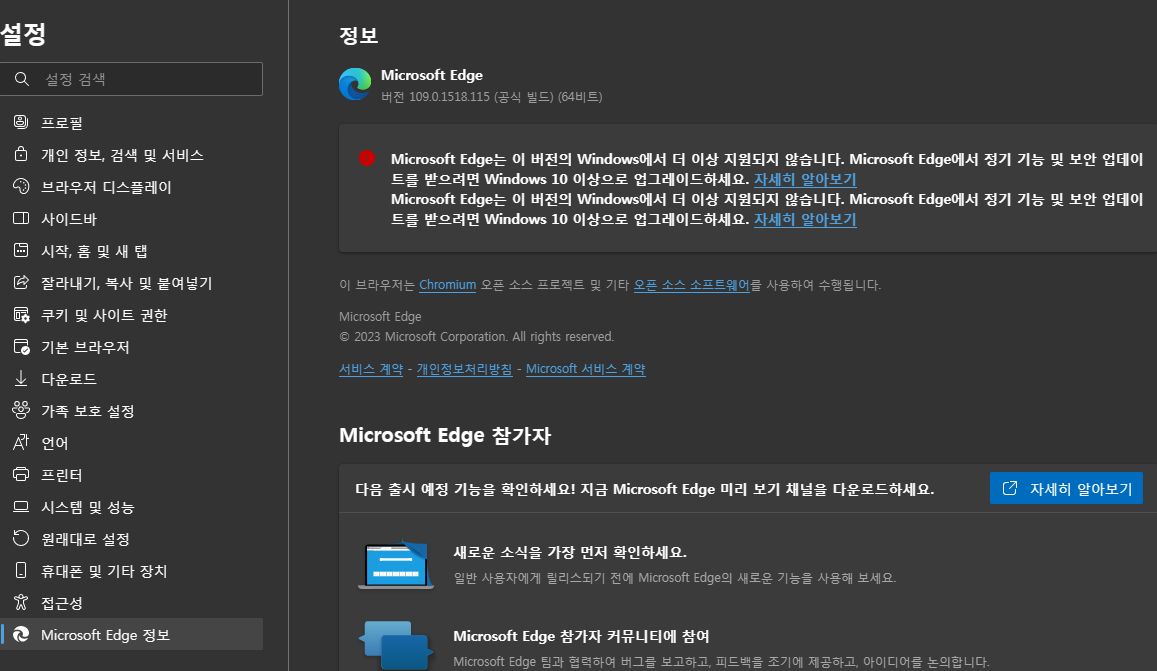Viewport: 1157px width, 671px height.
Task: Select 브라우저 디스플레이 in sidebar
Action: tap(131, 186)
